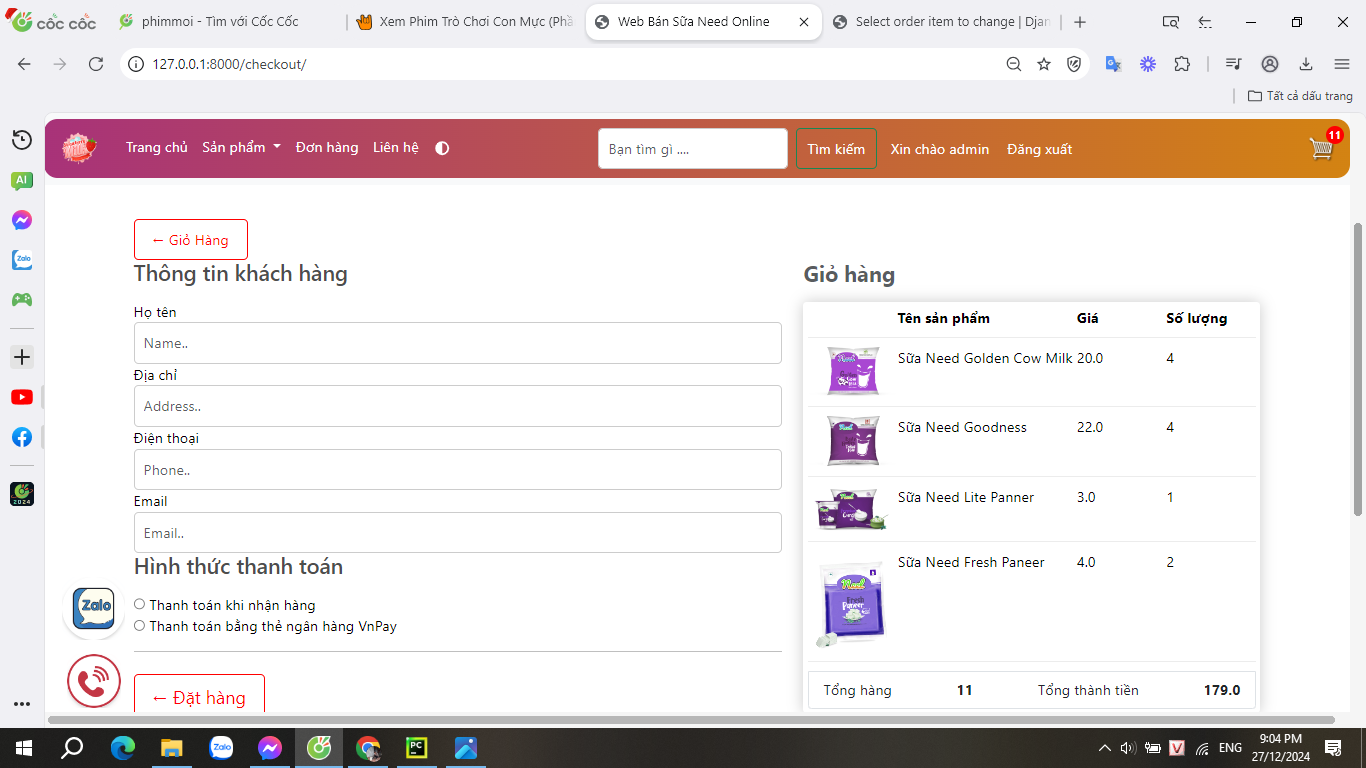The height and width of the screenshot is (768, 1366).
Task: Select Thanh toán bằng thẻ ngân hàng VnPay
Action: (140, 626)
